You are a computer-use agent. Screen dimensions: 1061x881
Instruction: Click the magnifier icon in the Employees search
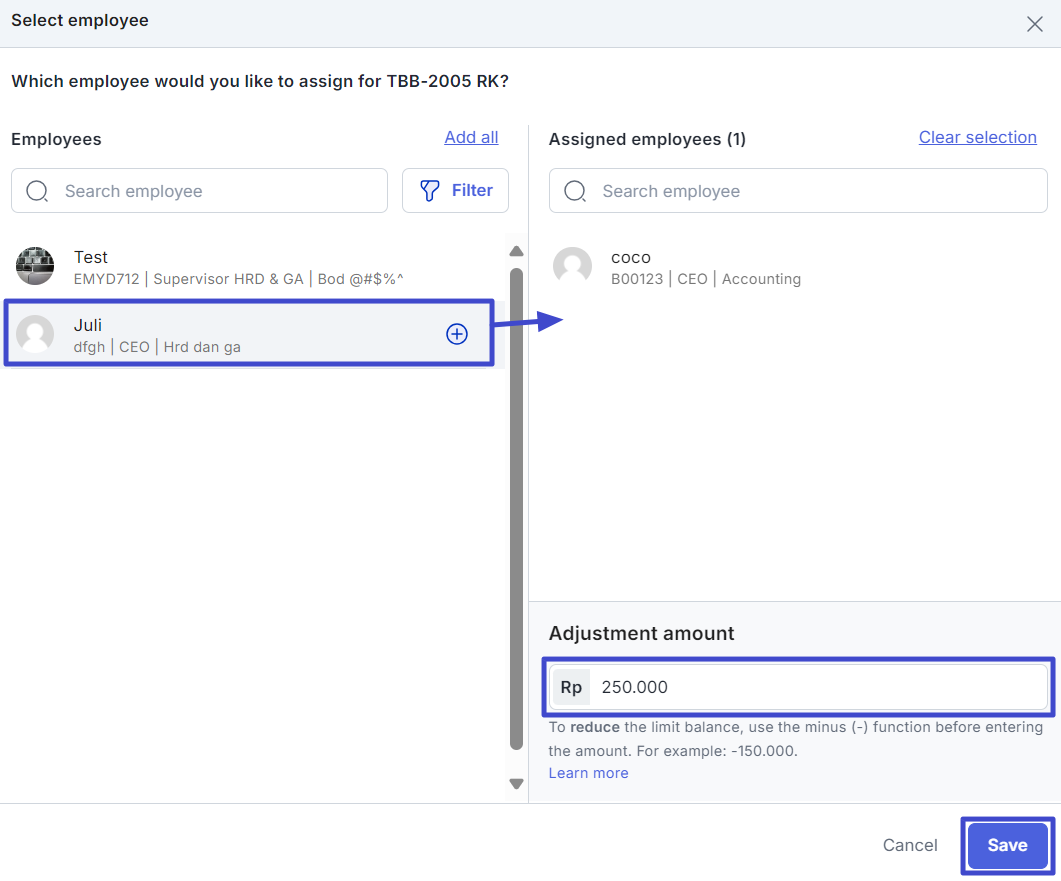pyautogui.click(x=37, y=191)
